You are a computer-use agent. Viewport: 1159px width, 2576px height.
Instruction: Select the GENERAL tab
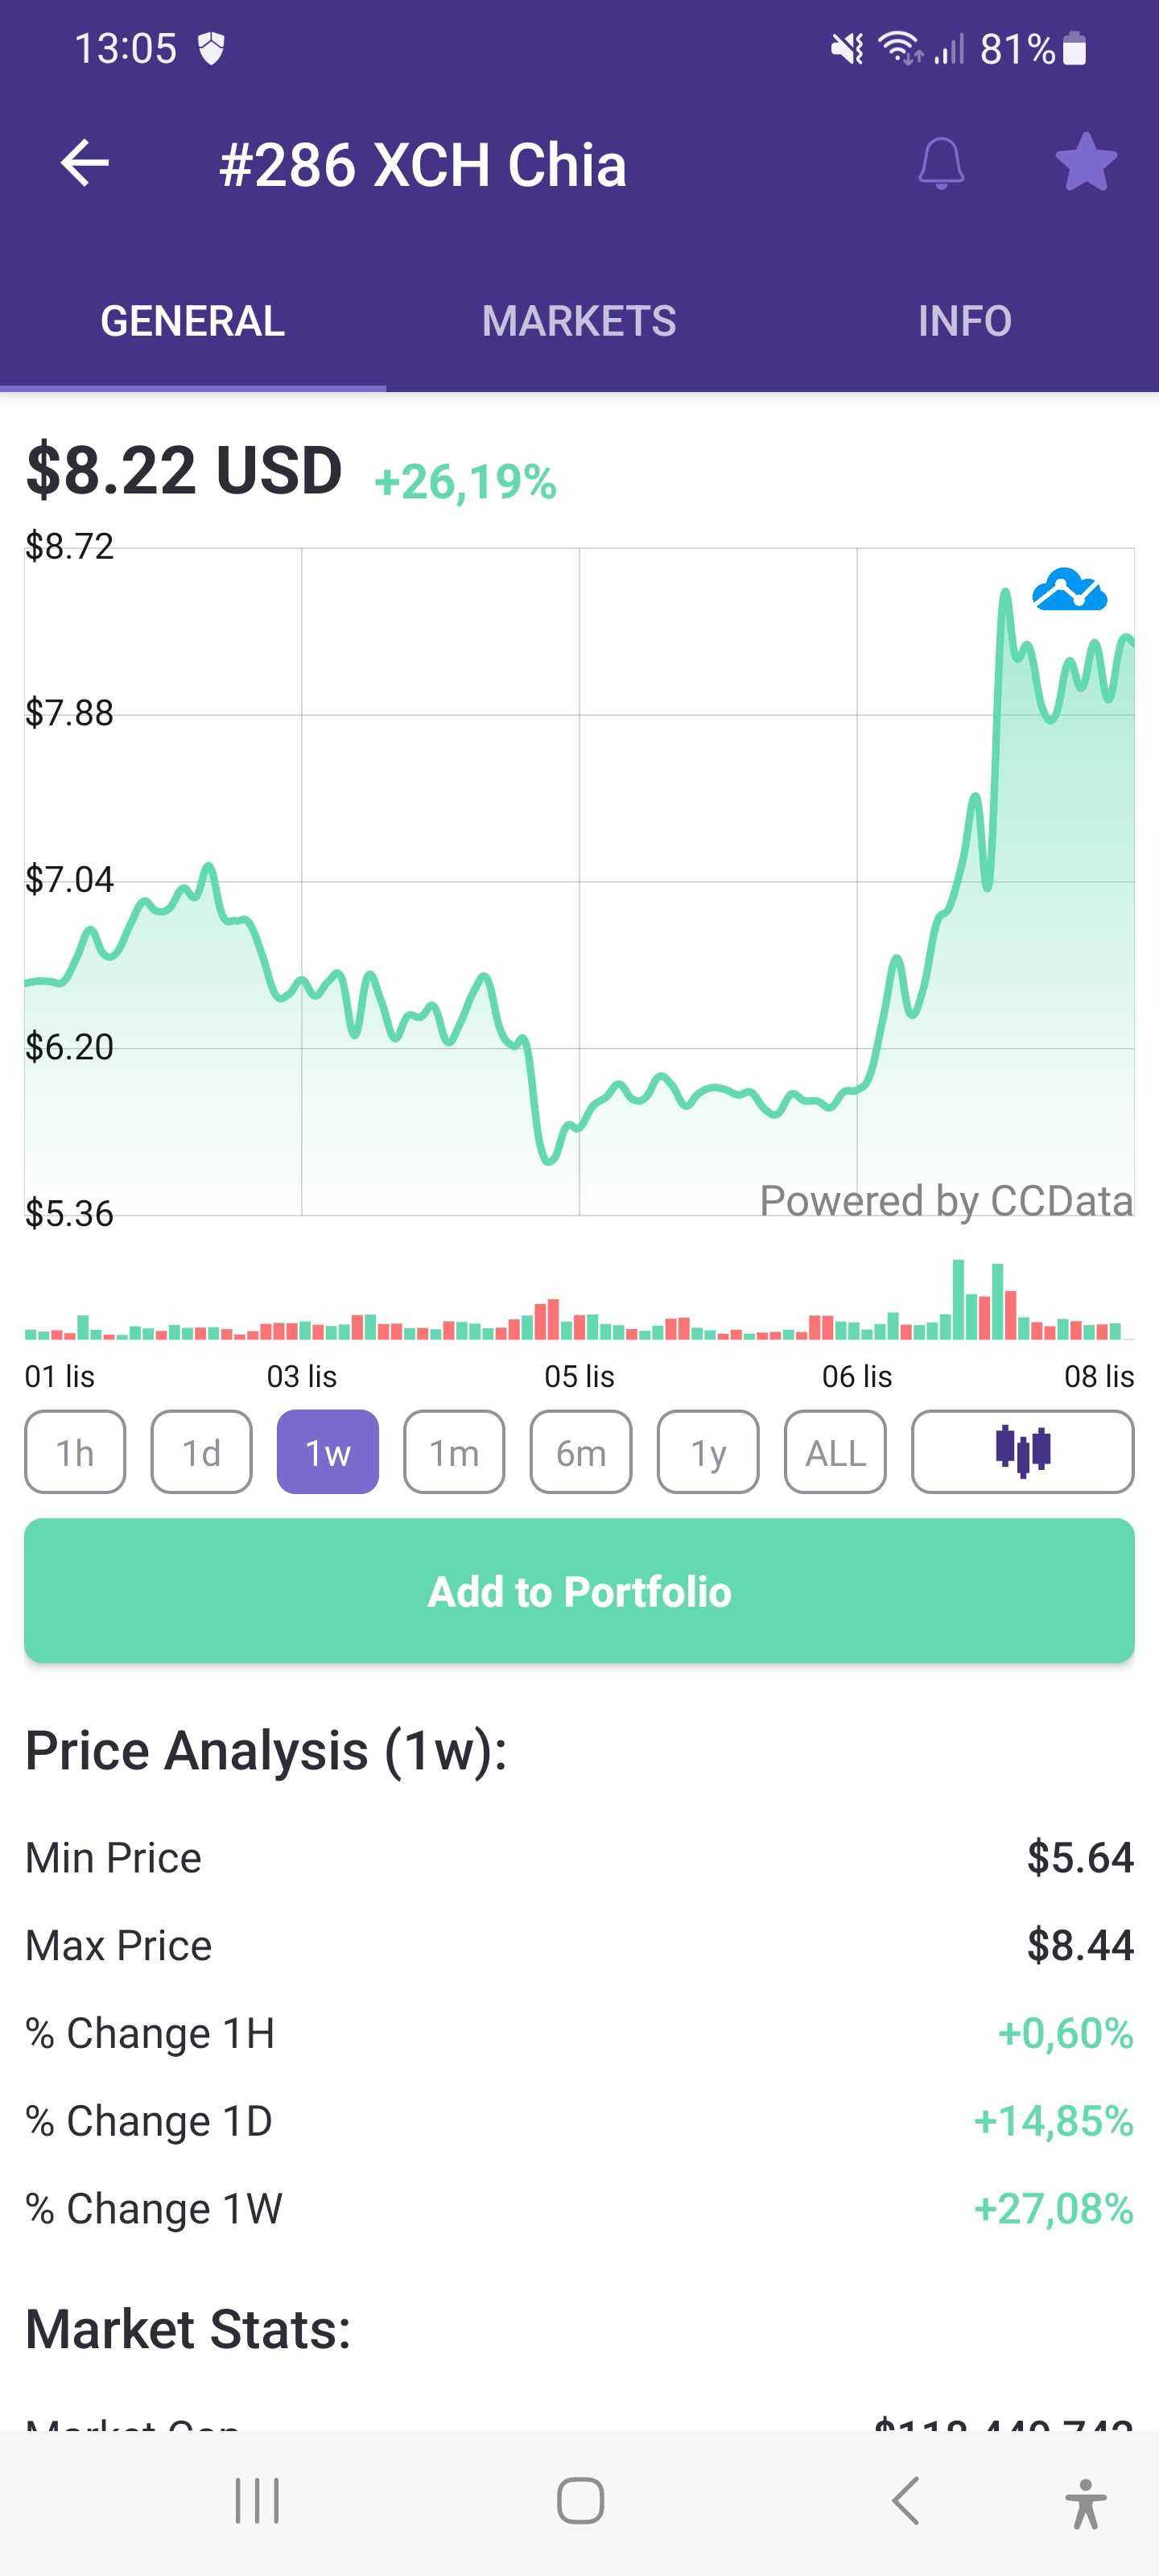tap(193, 321)
